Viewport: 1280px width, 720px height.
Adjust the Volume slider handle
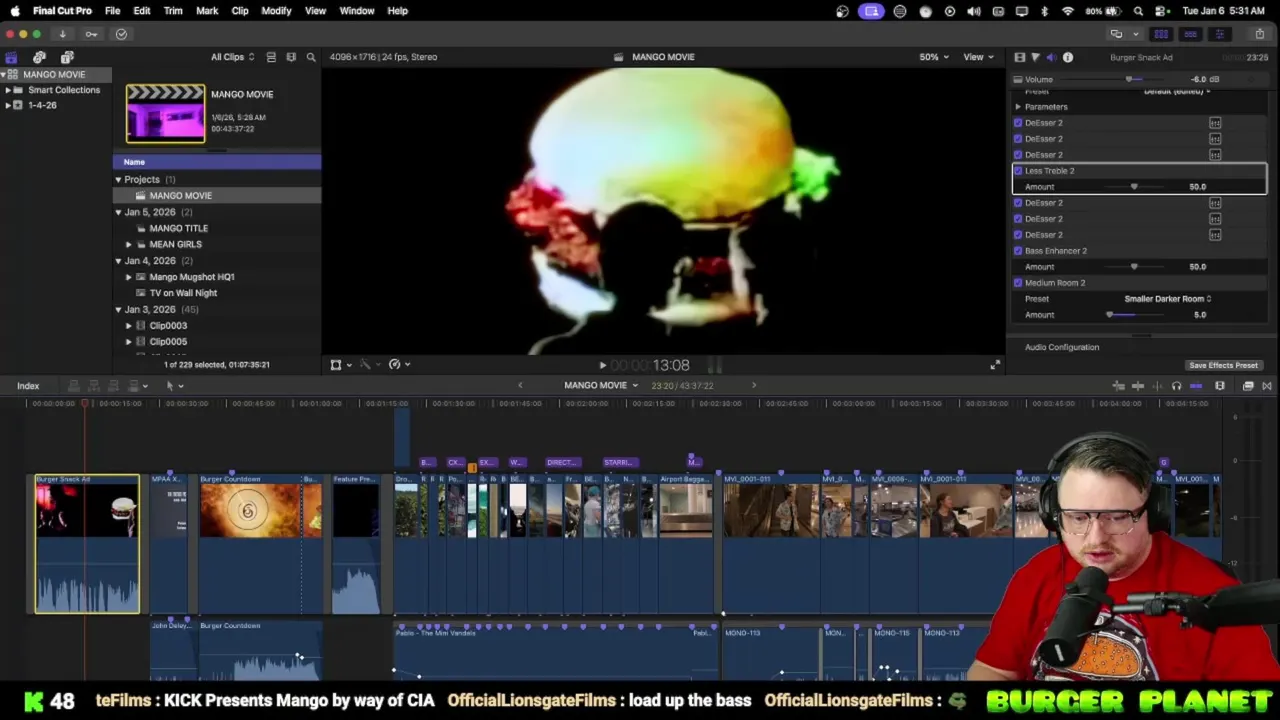click(1129, 80)
